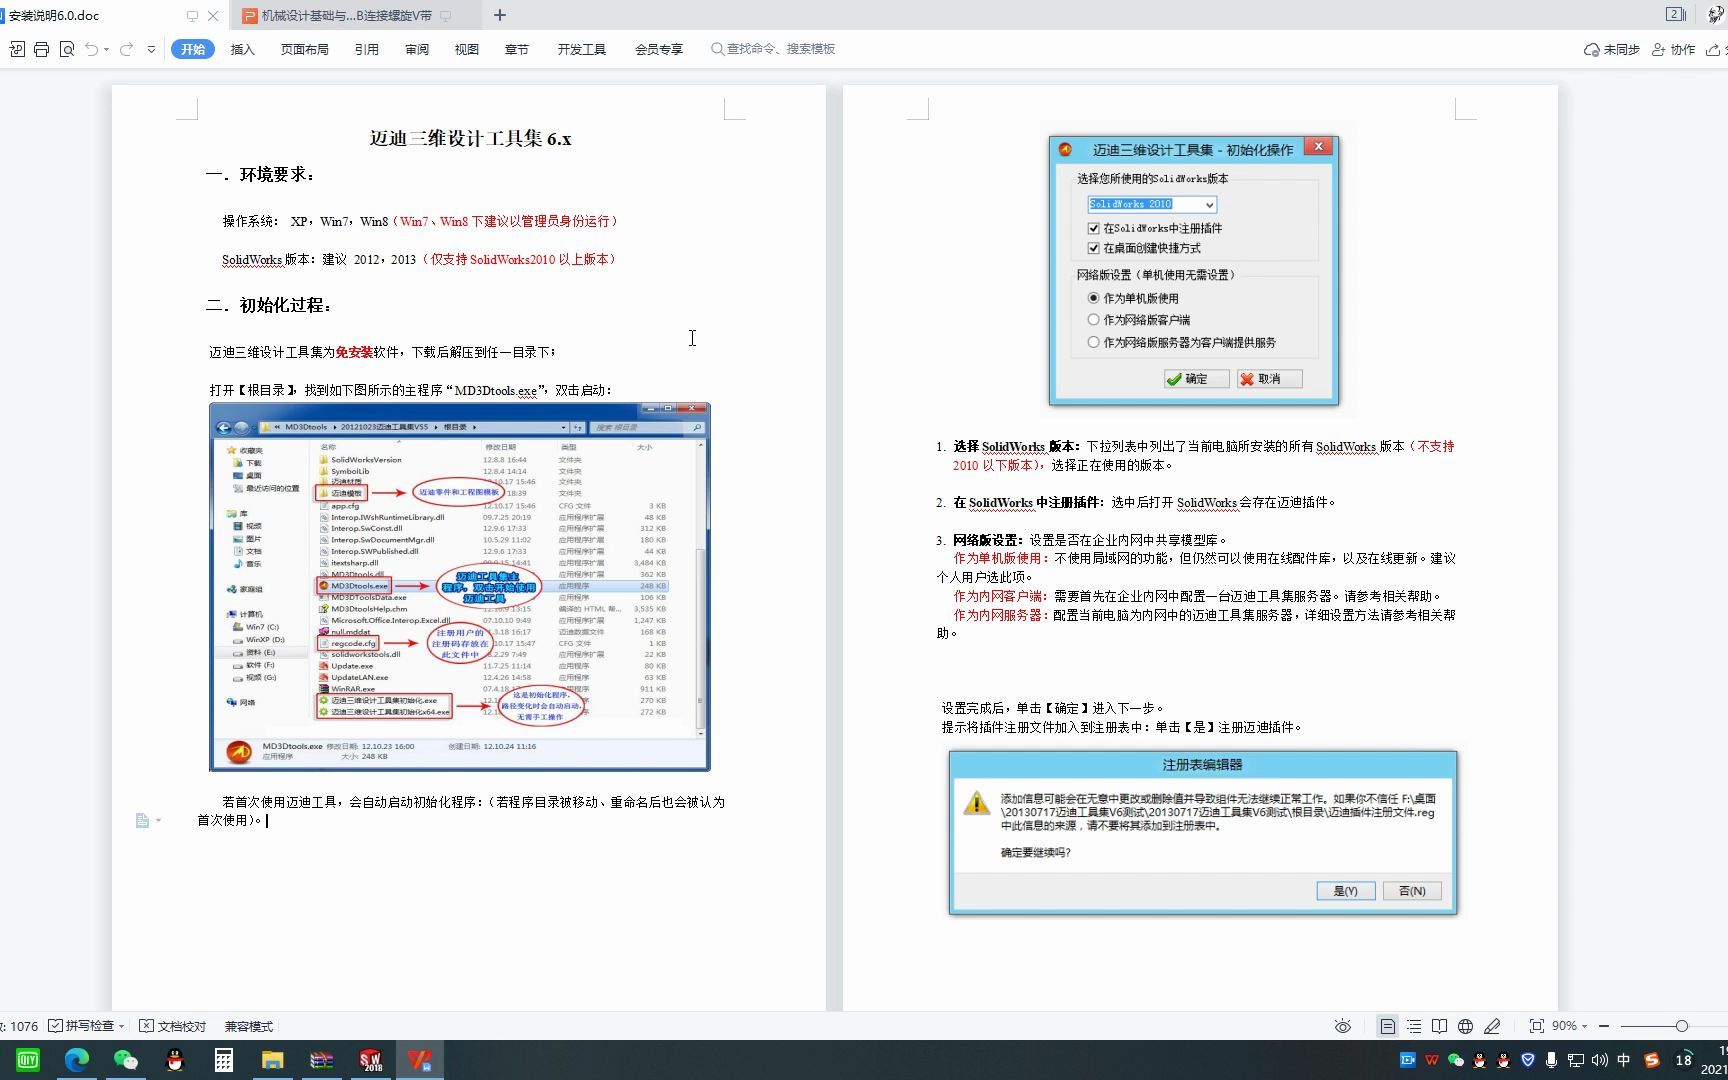Click the heading 一．环境要求：
This screenshot has width=1728, height=1080.
tap(262, 175)
